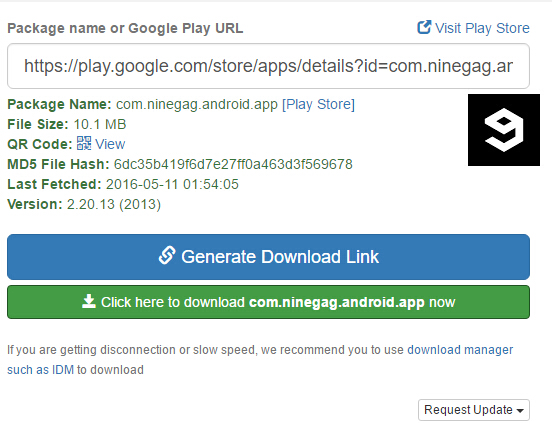The width and height of the screenshot is (552, 439).
Task: Focus the Google Play URL input field
Action: [x=268, y=66]
